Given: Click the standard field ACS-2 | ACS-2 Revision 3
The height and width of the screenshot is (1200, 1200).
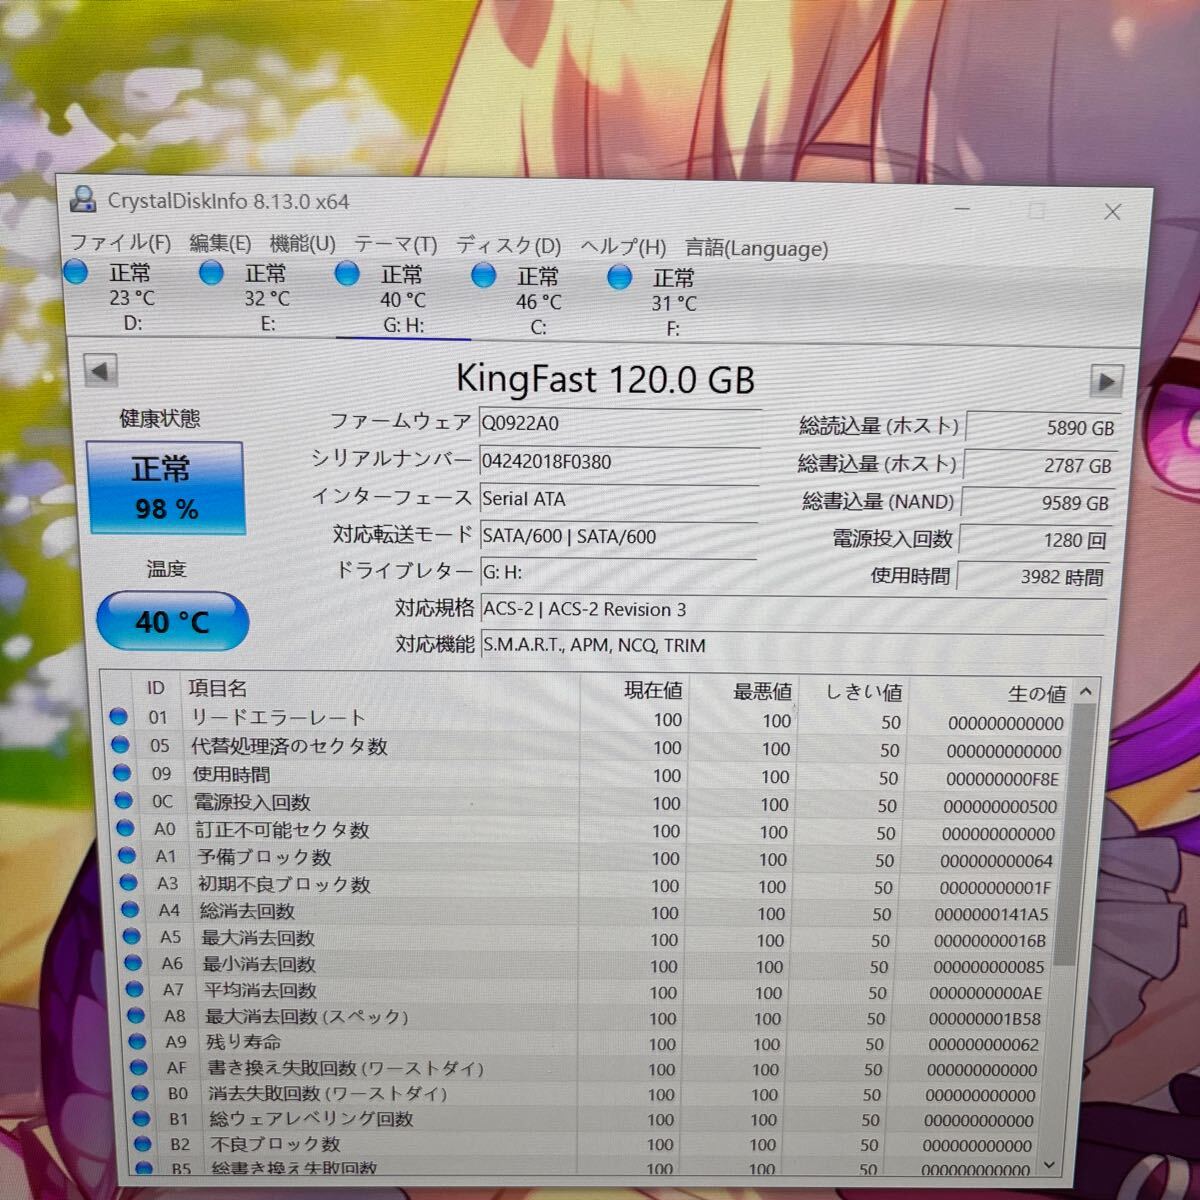Looking at the screenshot, I should [794, 609].
